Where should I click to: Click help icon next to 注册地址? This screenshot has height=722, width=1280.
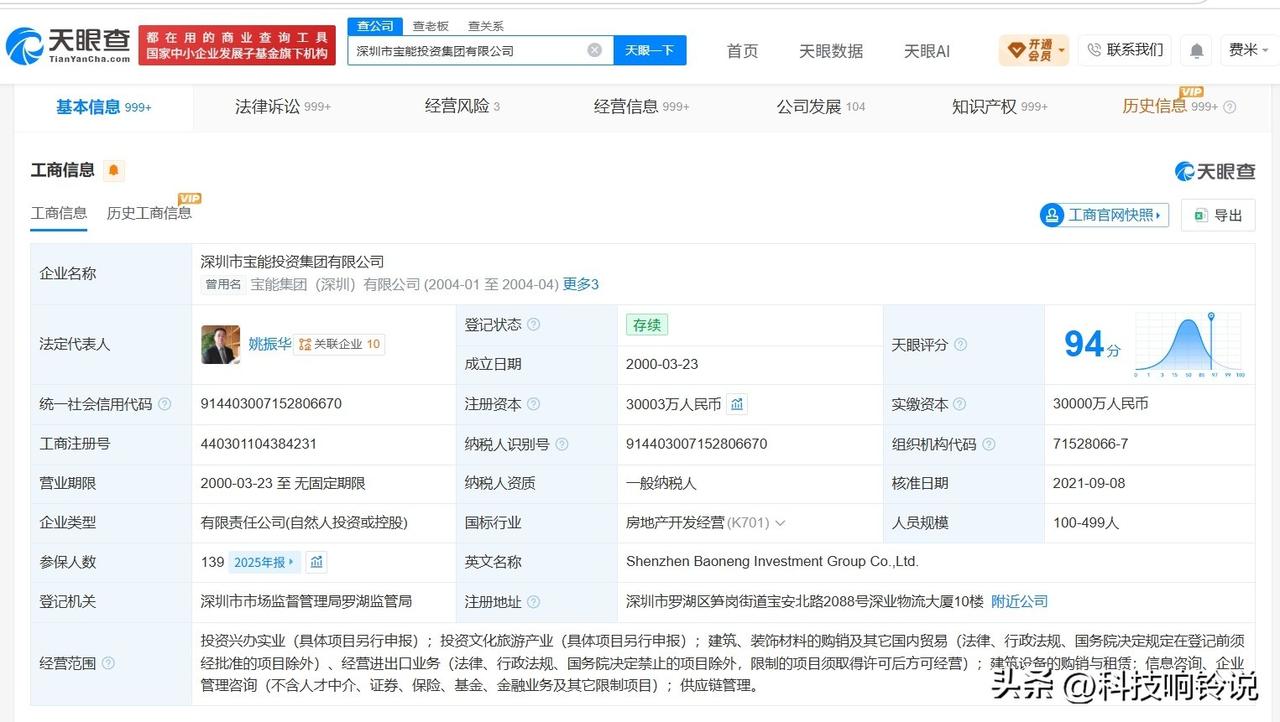click(x=534, y=602)
